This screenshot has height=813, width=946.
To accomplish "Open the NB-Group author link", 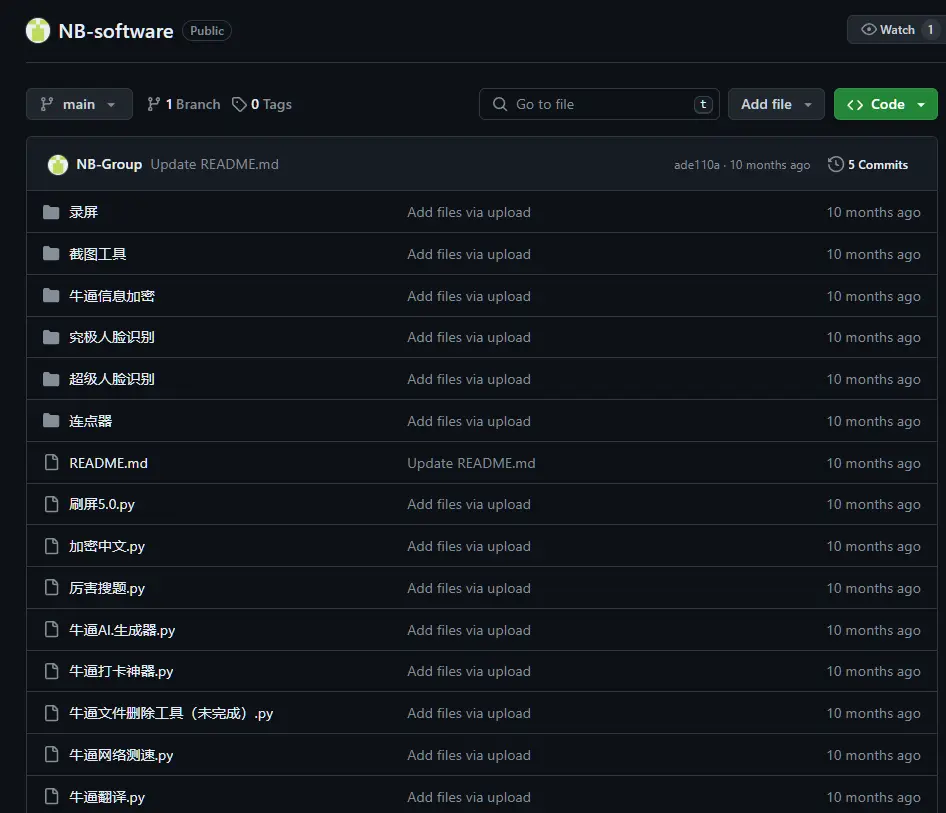I will click(109, 165).
